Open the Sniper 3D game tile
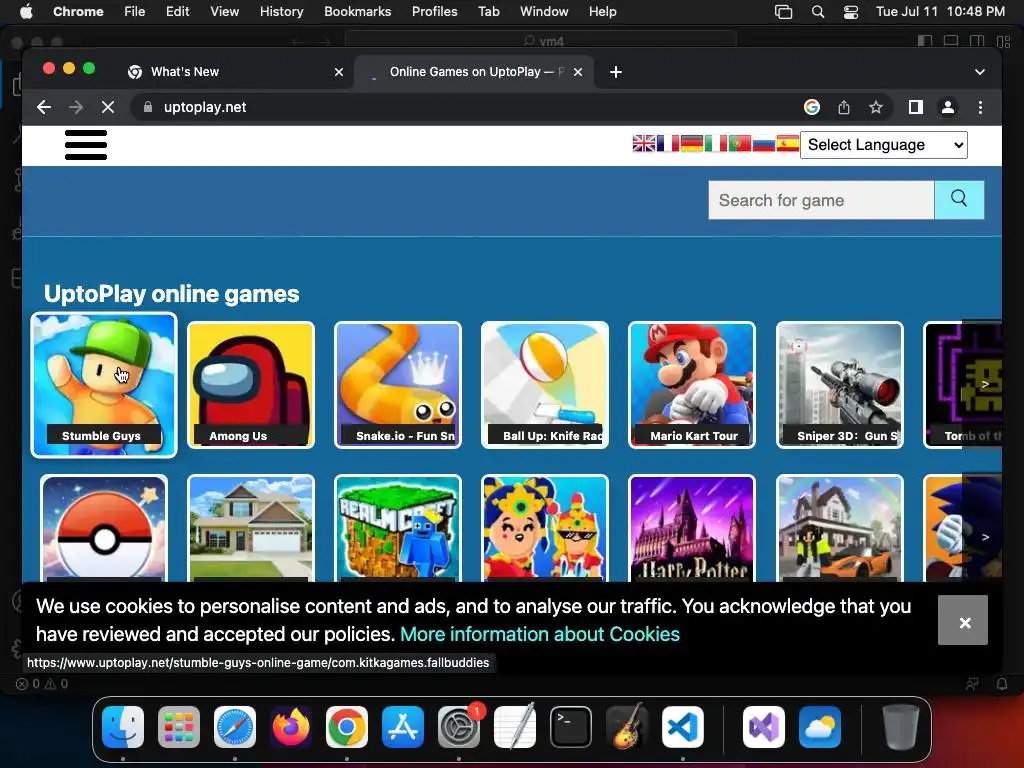Screen dimensions: 1024x768 [839, 385]
